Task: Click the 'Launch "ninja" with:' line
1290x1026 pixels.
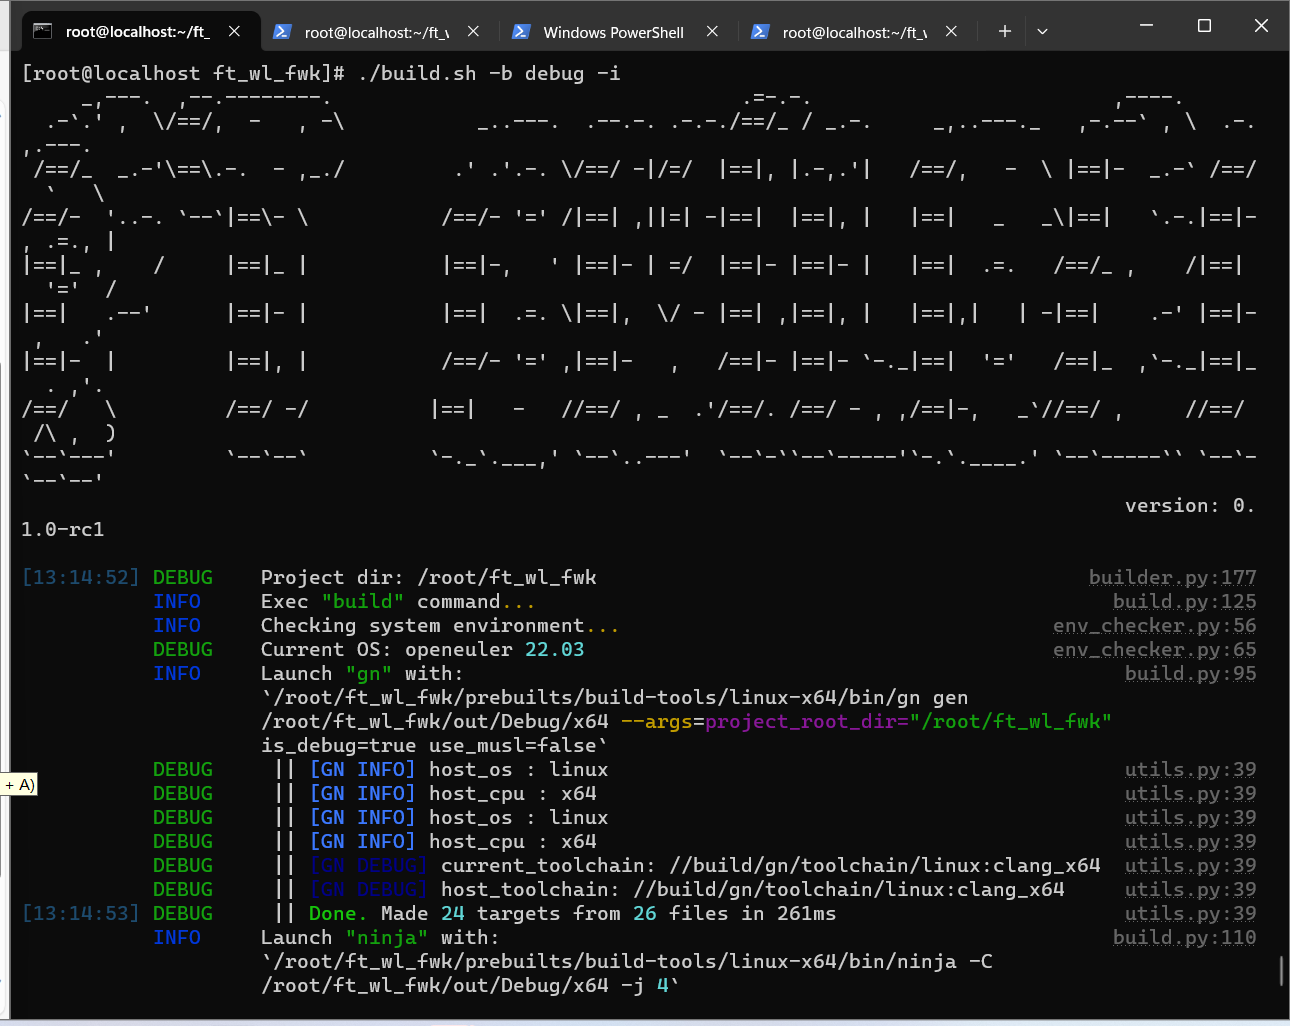Action: 380,937
